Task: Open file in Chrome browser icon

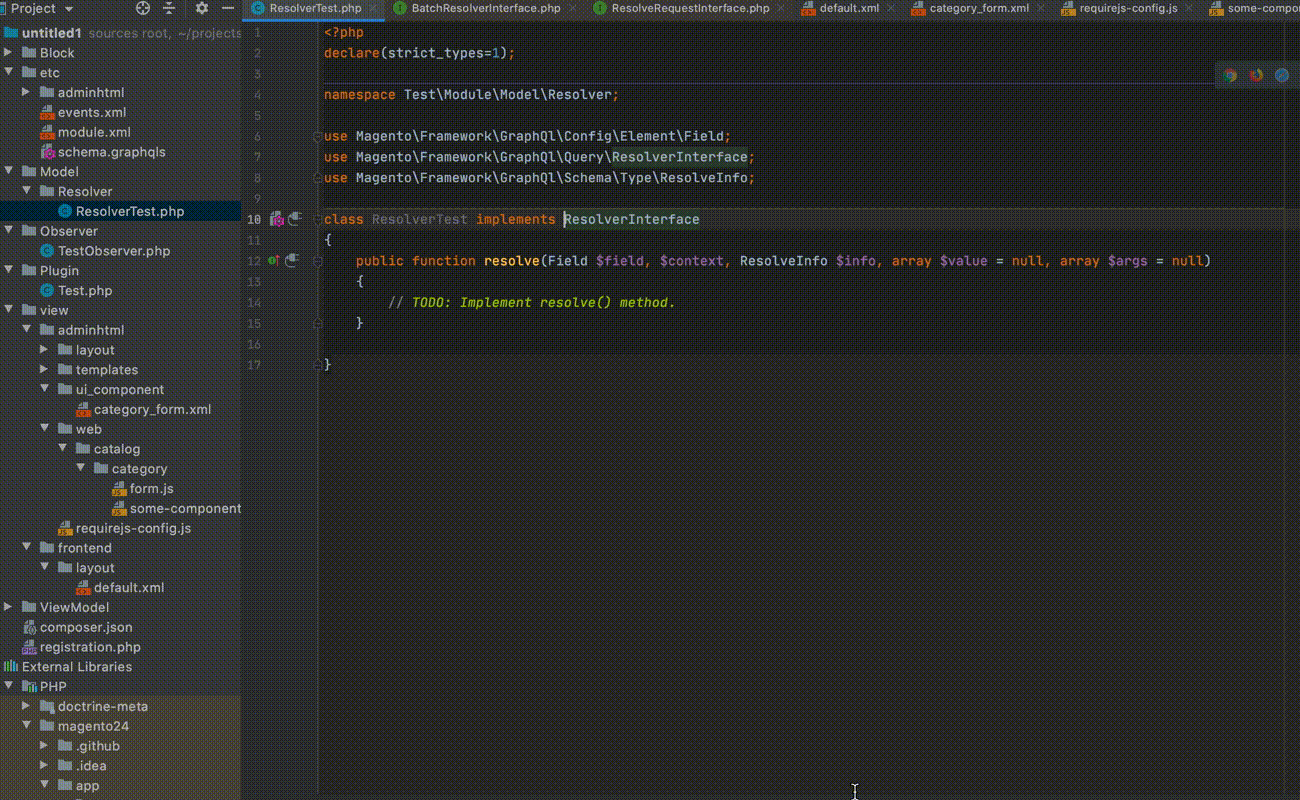Action: tap(1230, 75)
